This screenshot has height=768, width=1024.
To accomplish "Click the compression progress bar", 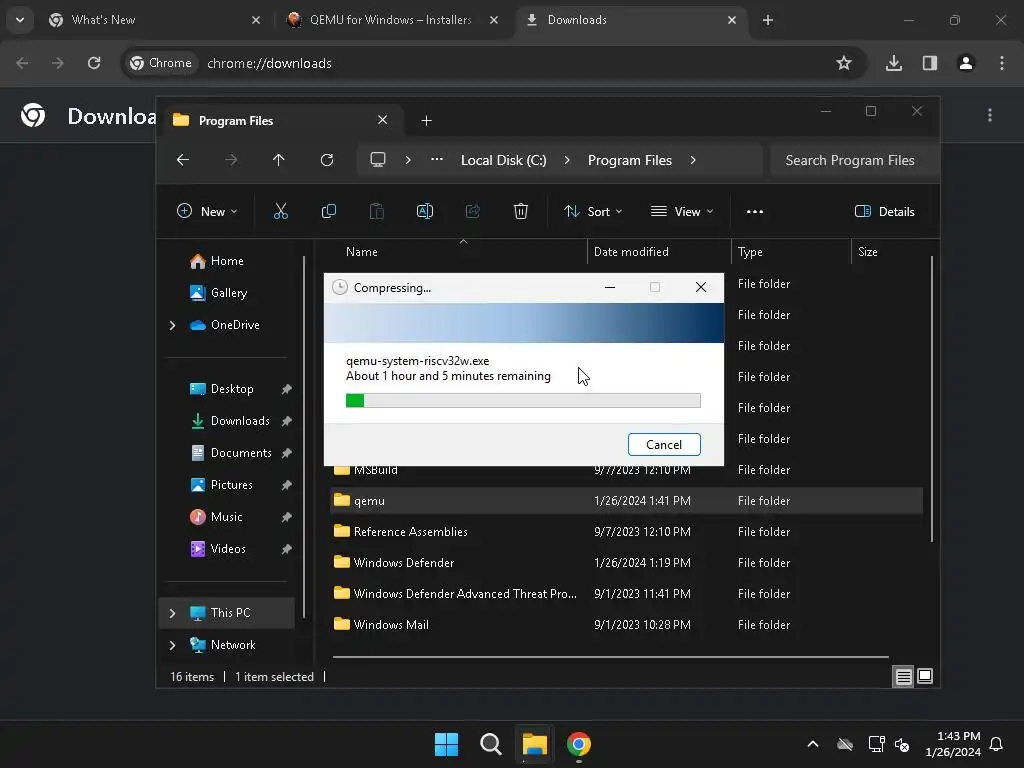I will tap(523, 400).
